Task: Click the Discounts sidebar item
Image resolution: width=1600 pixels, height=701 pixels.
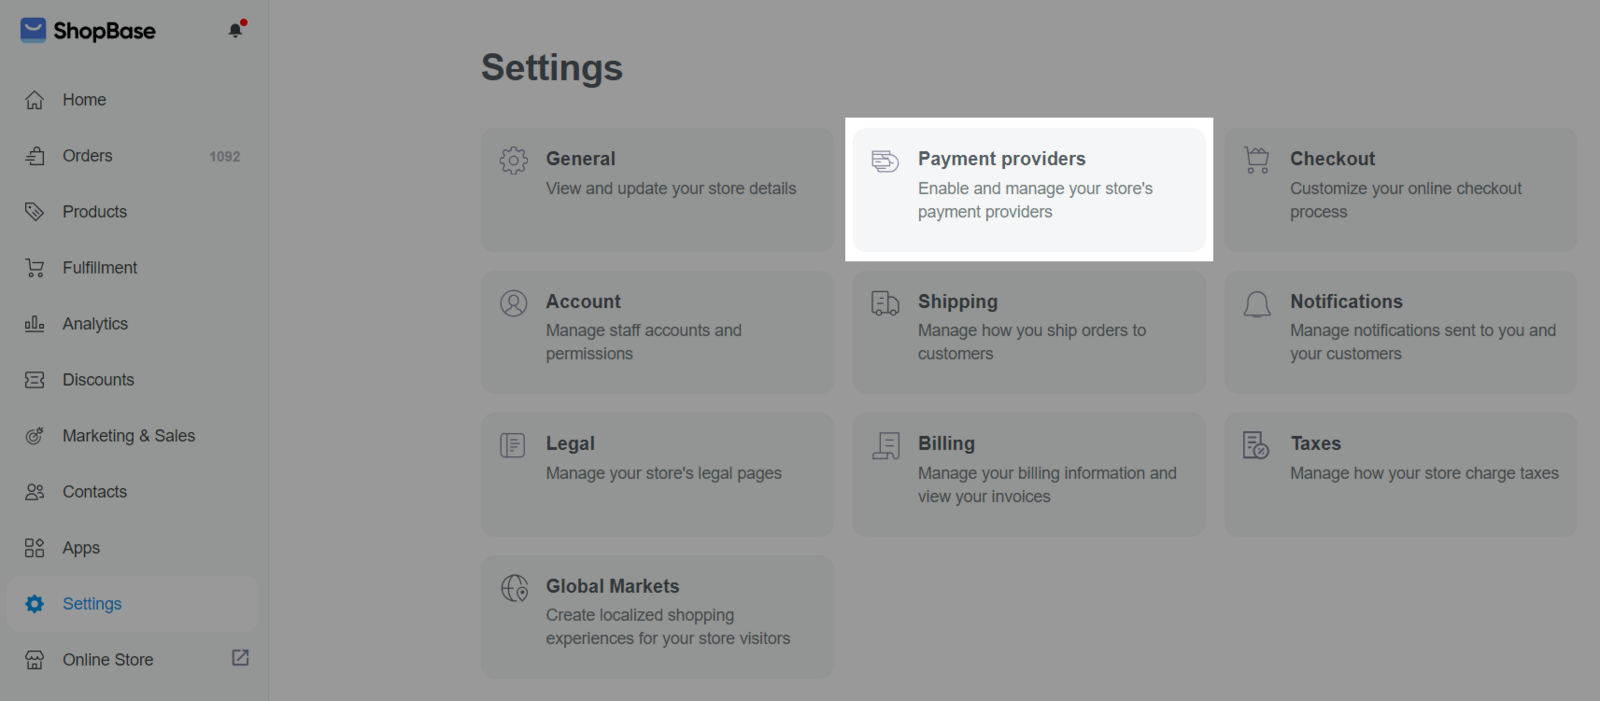Action: click(x=98, y=380)
